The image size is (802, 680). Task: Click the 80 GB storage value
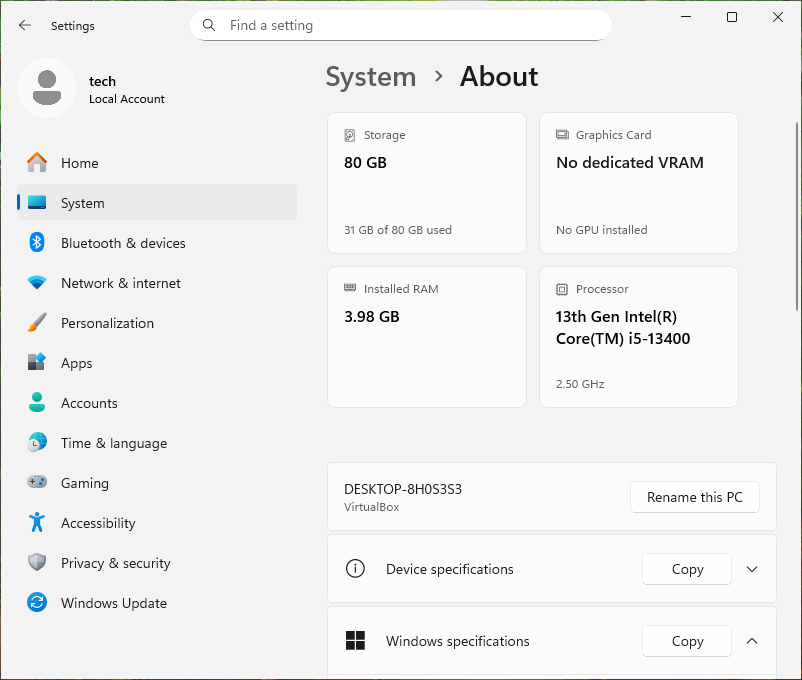pyautogui.click(x=365, y=163)
